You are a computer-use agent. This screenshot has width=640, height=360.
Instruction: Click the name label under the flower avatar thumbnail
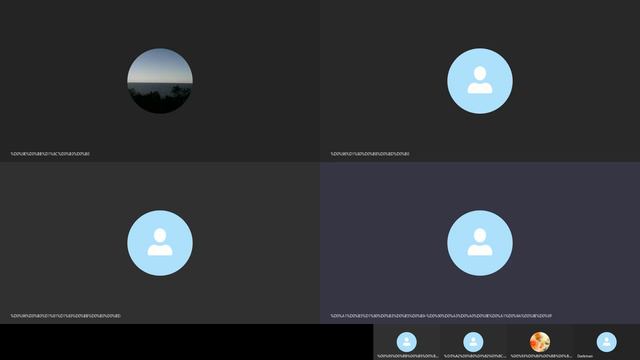(541, 356)
